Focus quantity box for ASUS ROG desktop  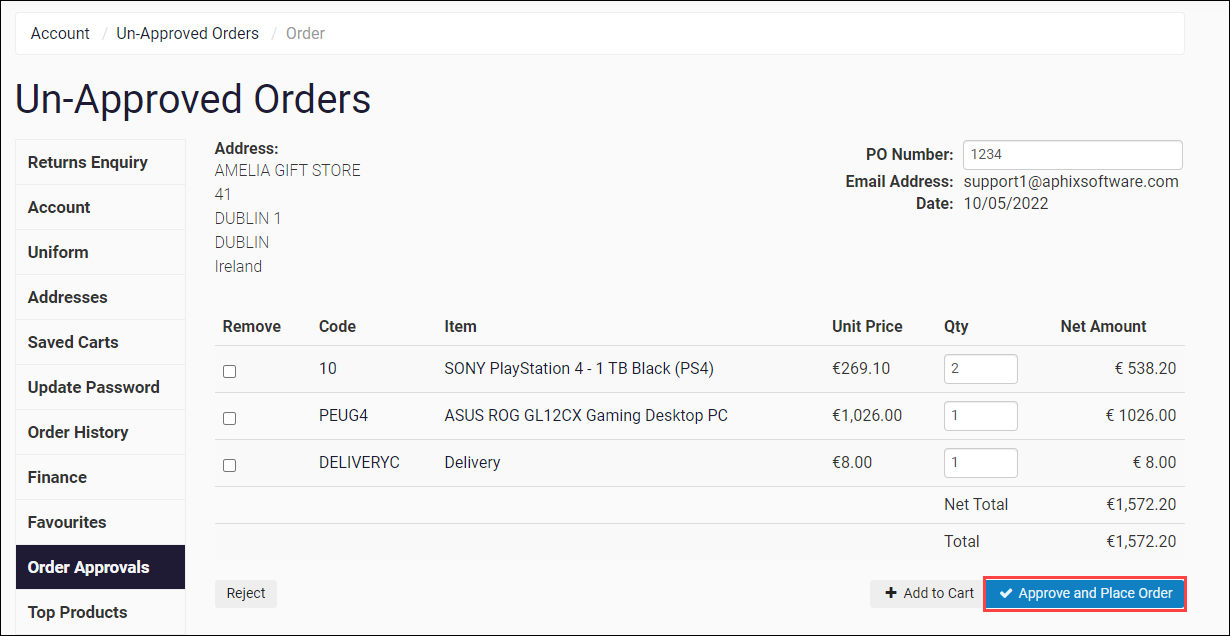pyautogui.click(x=980, y=416)
